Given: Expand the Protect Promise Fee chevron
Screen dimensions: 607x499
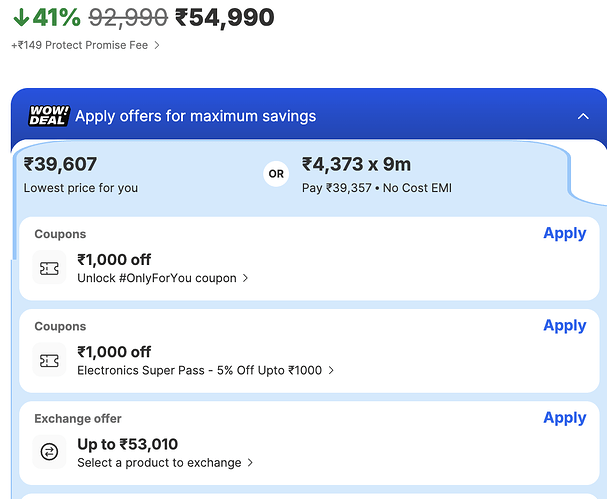Looking at the screenshot, I should click(156, 45).
